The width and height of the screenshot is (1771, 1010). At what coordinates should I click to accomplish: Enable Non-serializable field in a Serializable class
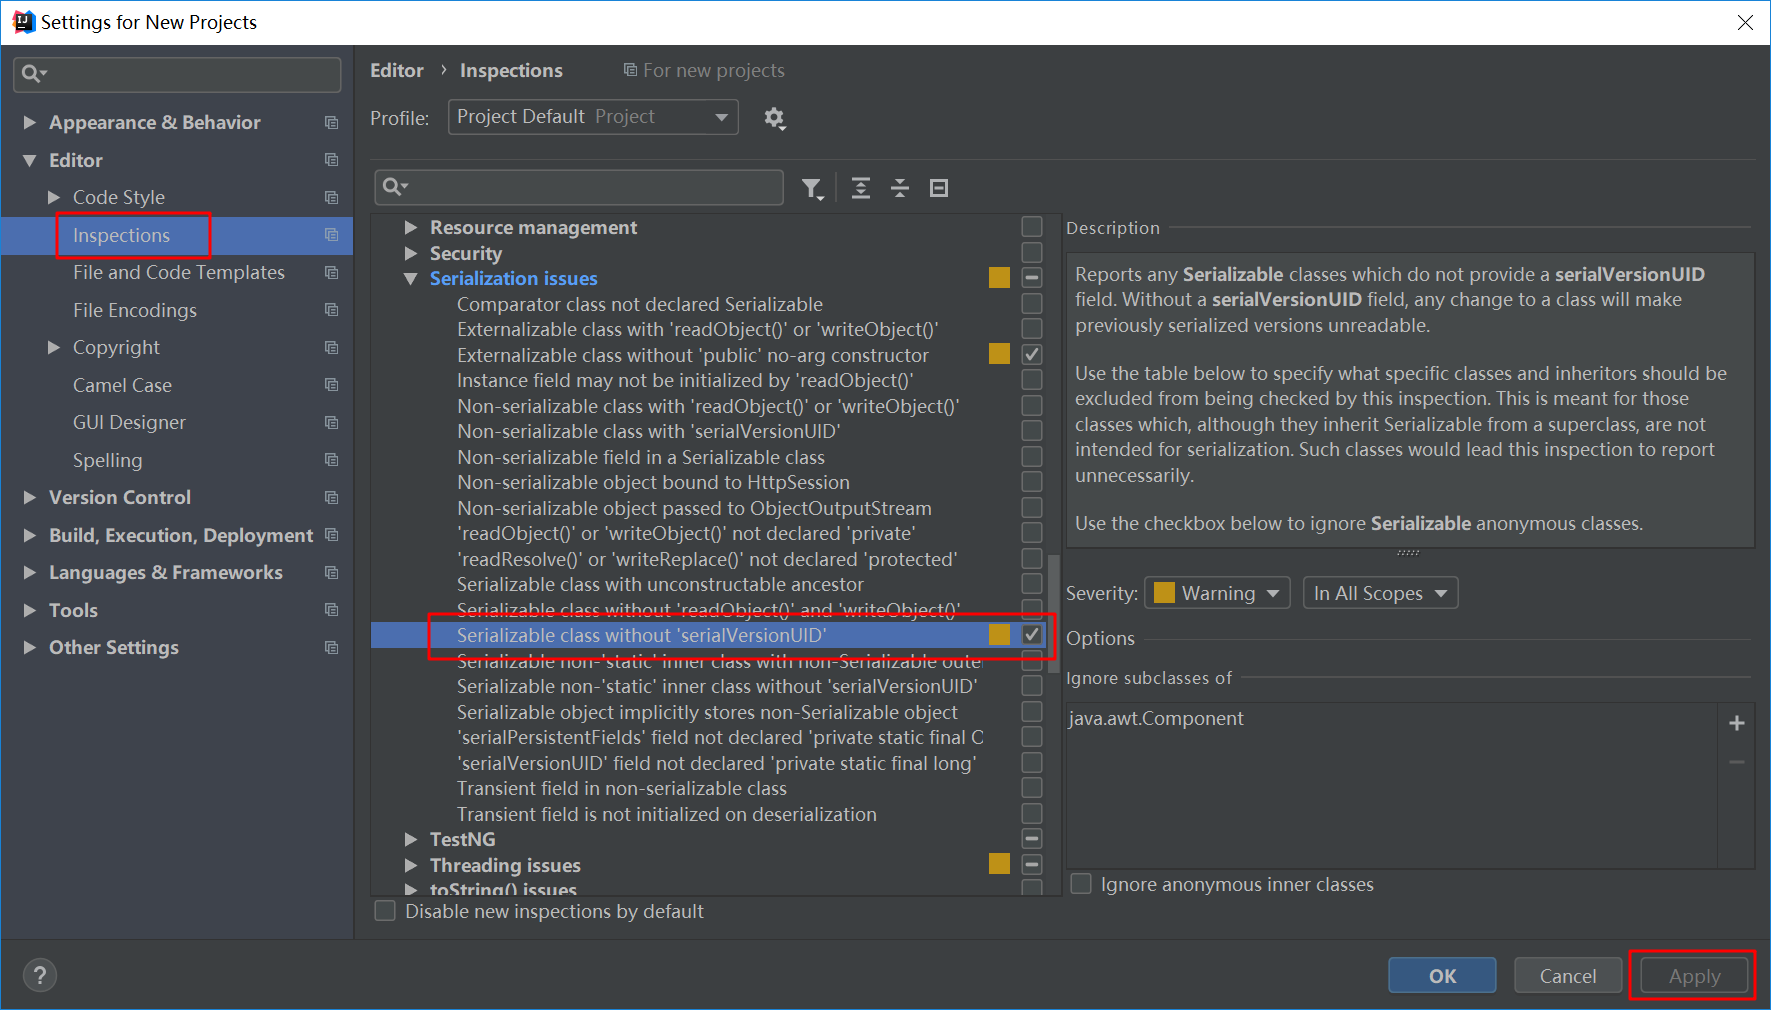[x=1032, y=456]
